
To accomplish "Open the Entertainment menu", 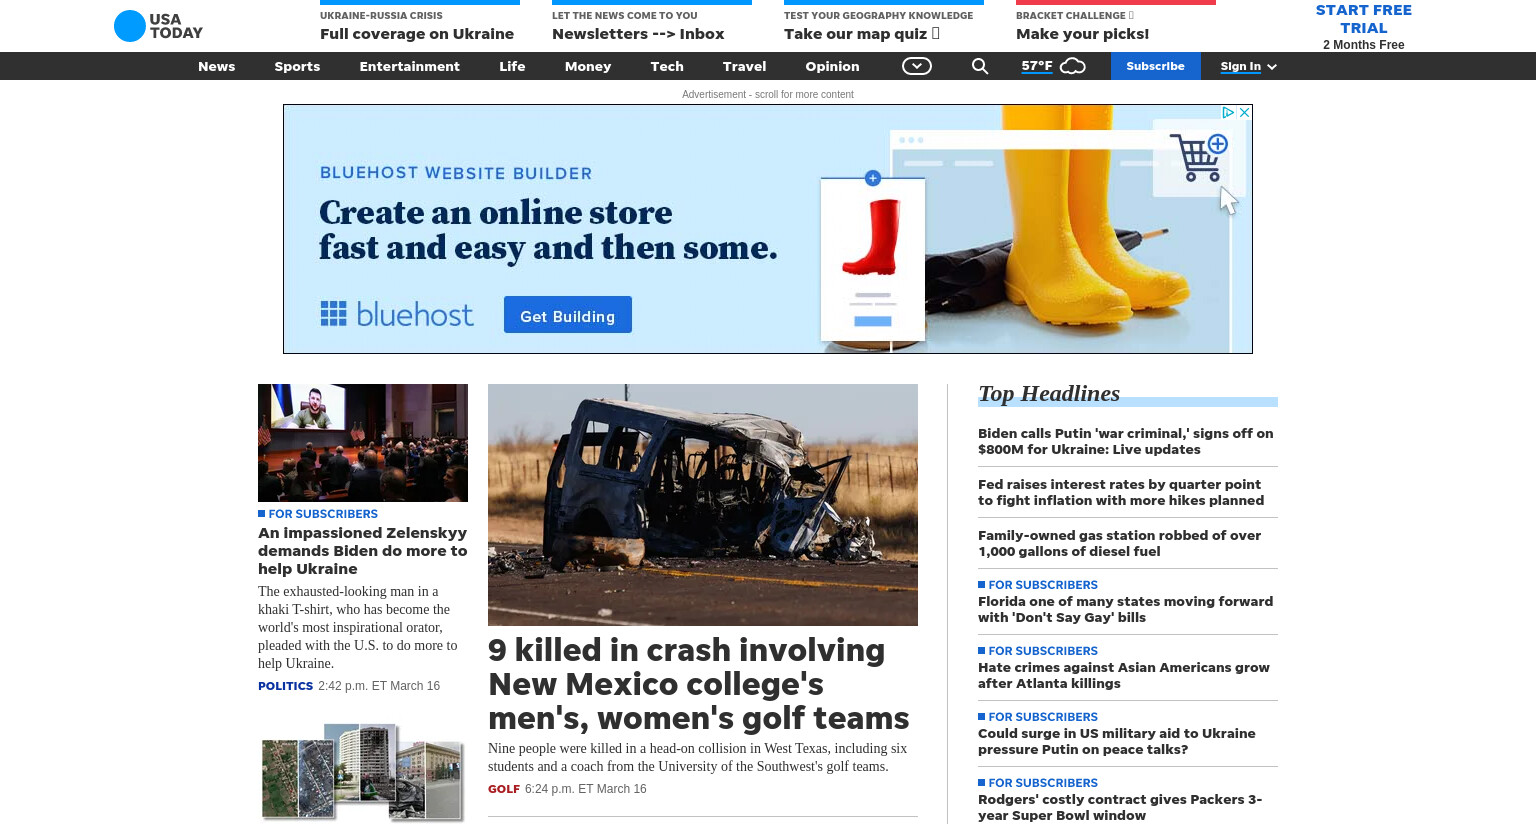I will (409, 66).
